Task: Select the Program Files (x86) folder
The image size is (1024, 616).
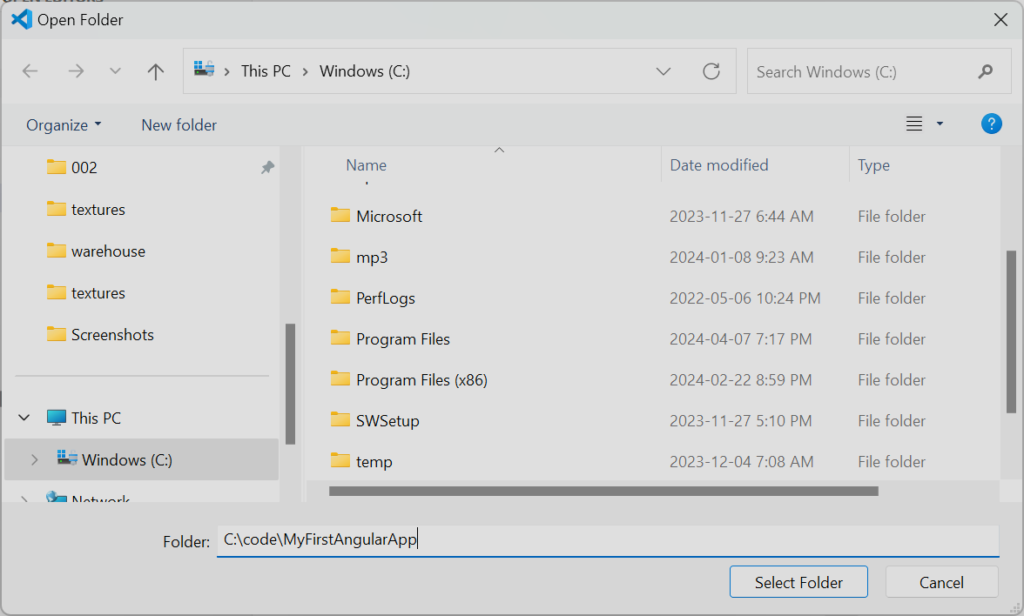Action: click(421, 380)
